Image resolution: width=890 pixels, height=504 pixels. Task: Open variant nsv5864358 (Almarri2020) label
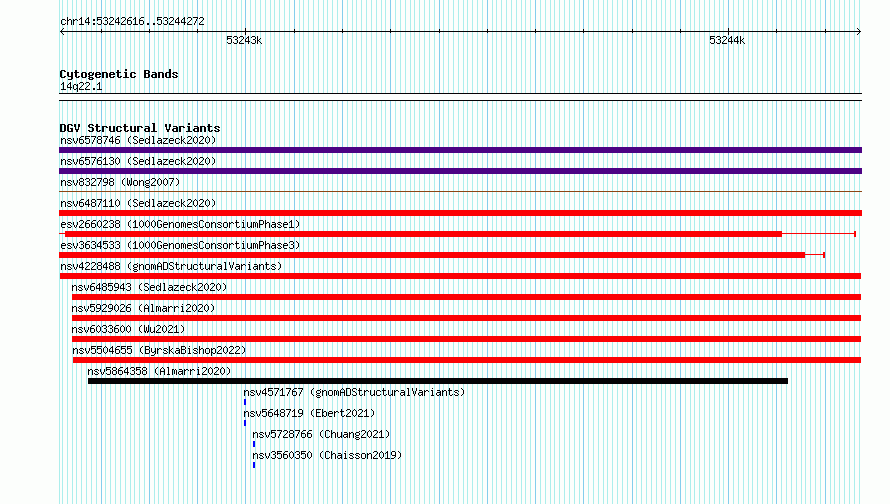pos(159,371)
